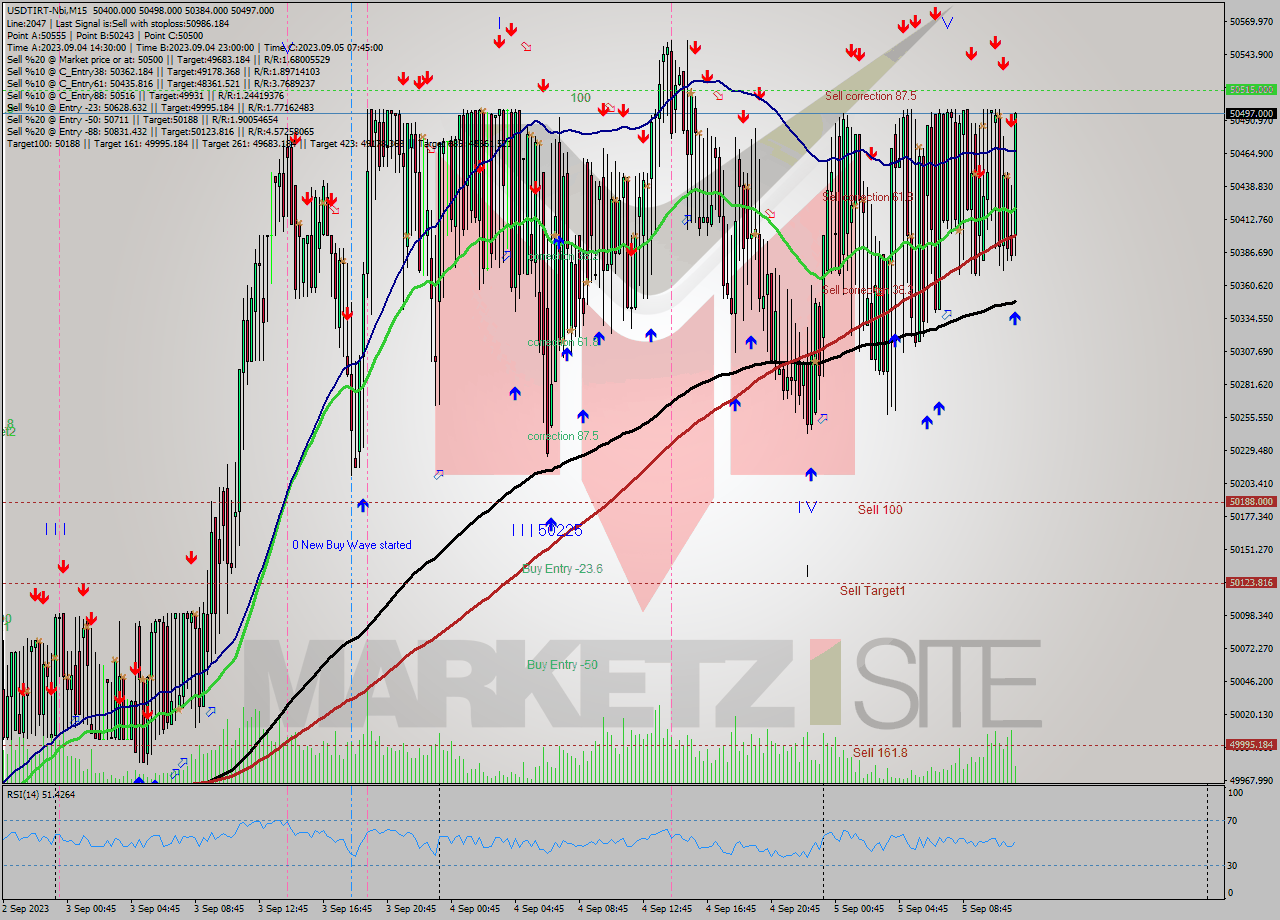Click the green 'correction 87.5' label
The image size is (1280, 920).
(563, 436)
